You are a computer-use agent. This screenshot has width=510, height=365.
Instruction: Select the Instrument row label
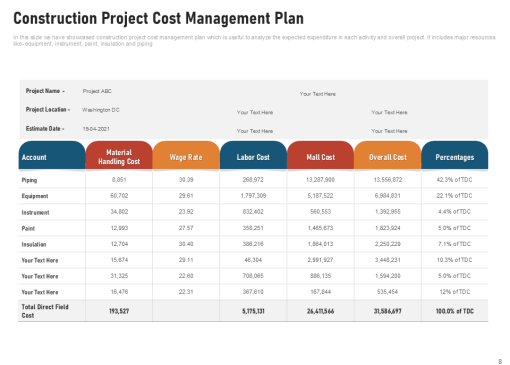click(x=35, y=212)
